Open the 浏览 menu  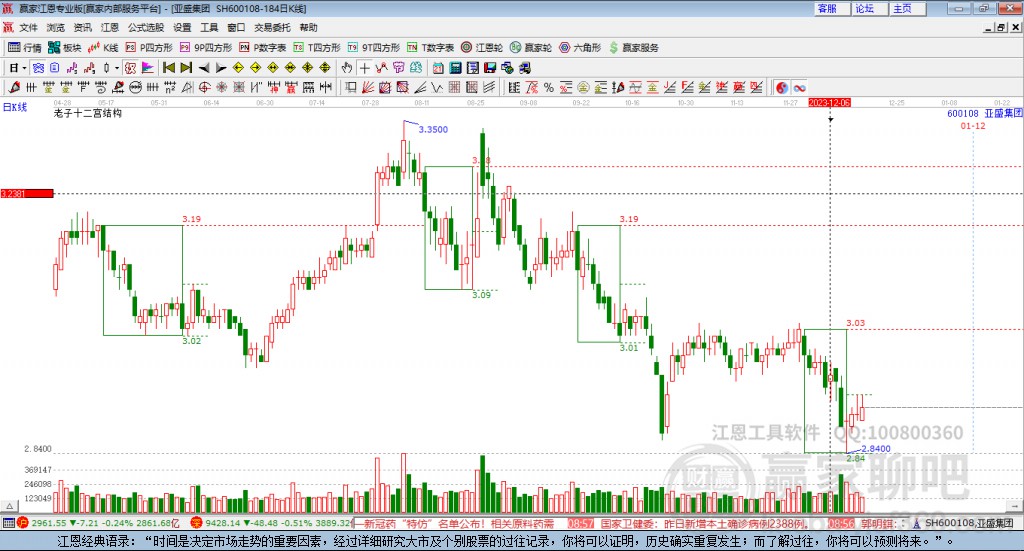(x=56, y=27)
